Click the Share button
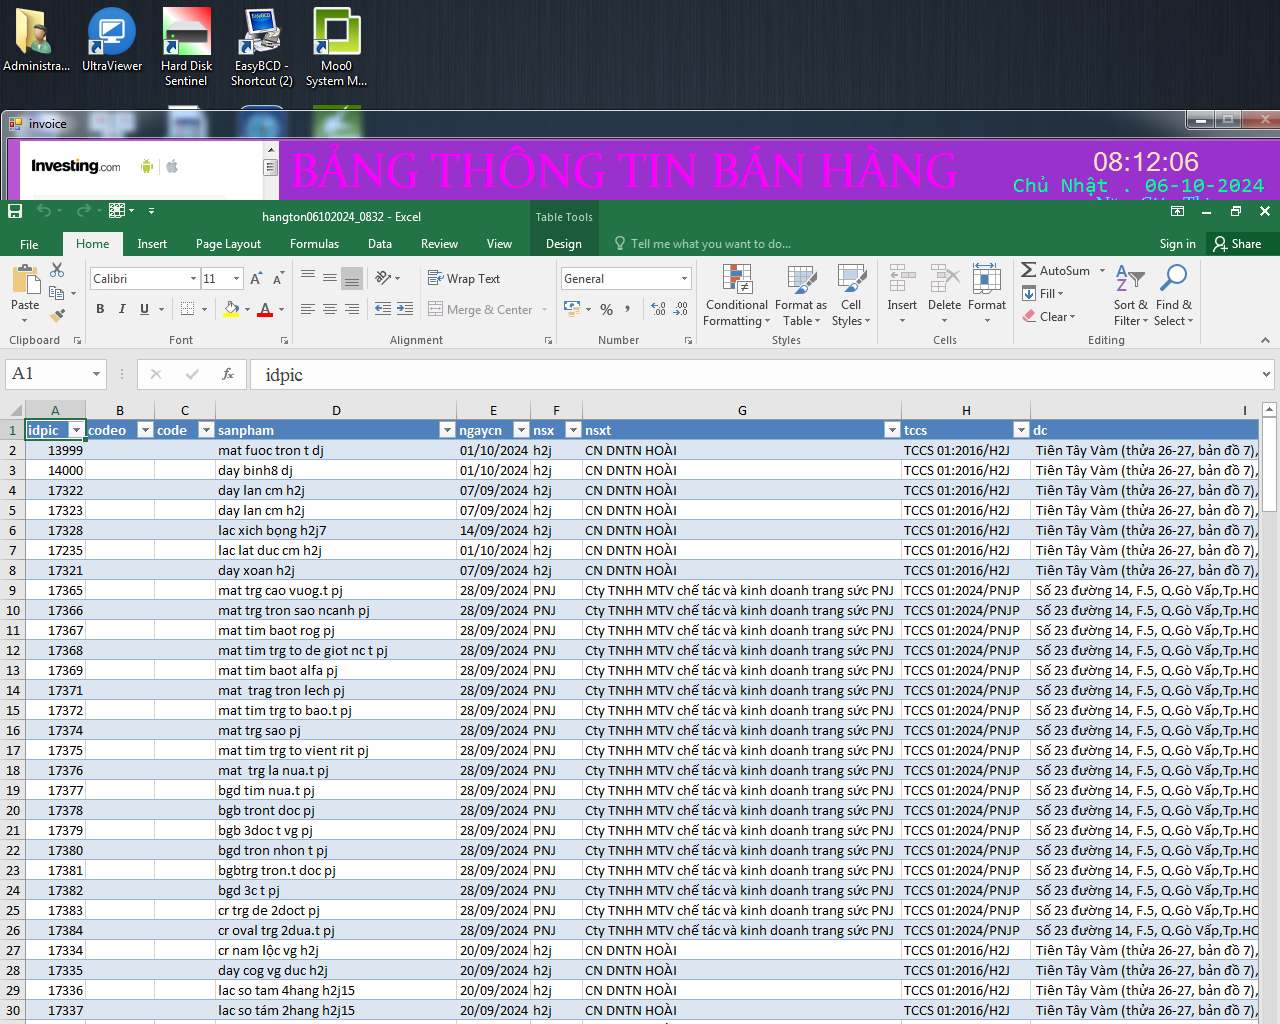 point(1237,244)
